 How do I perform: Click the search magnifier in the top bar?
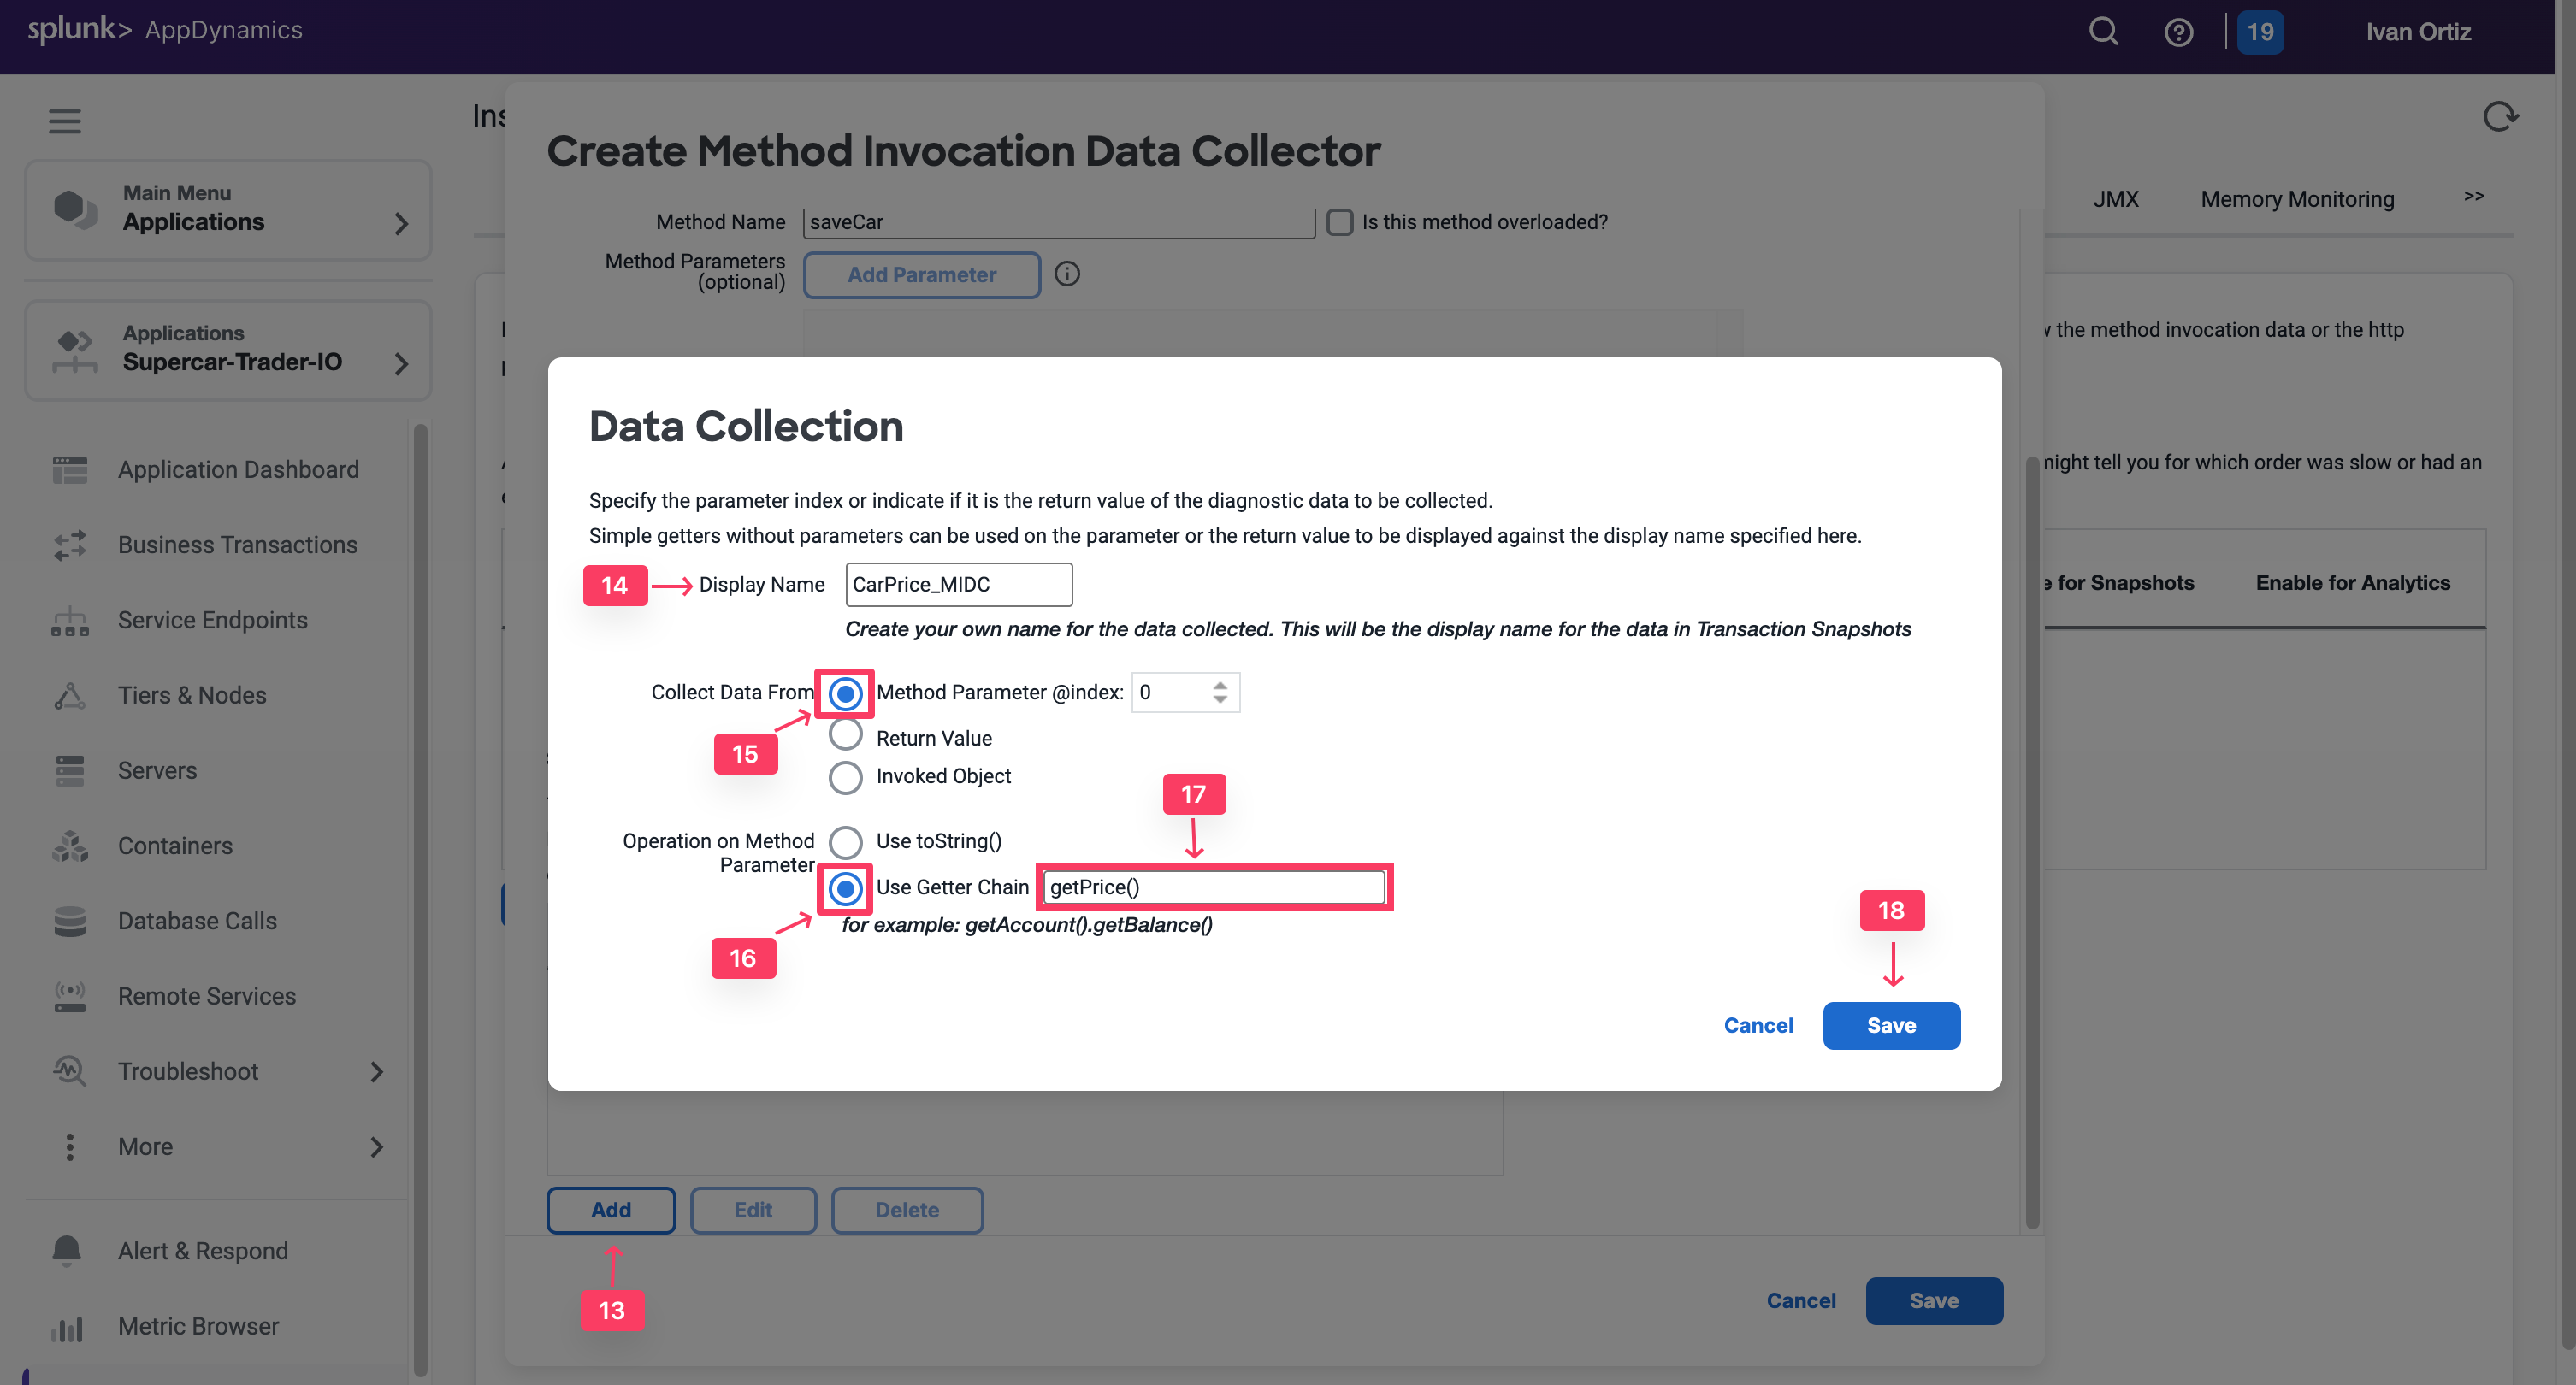(2102, 31)
